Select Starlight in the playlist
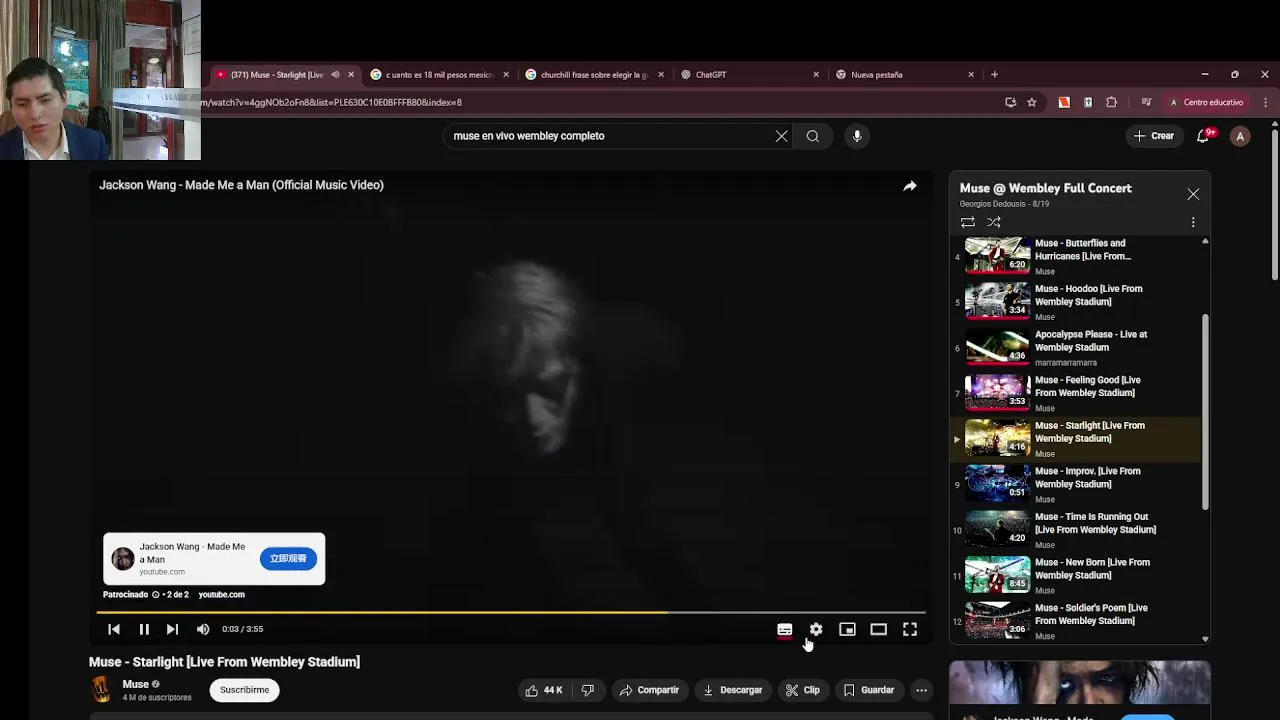 (1075, 439)
